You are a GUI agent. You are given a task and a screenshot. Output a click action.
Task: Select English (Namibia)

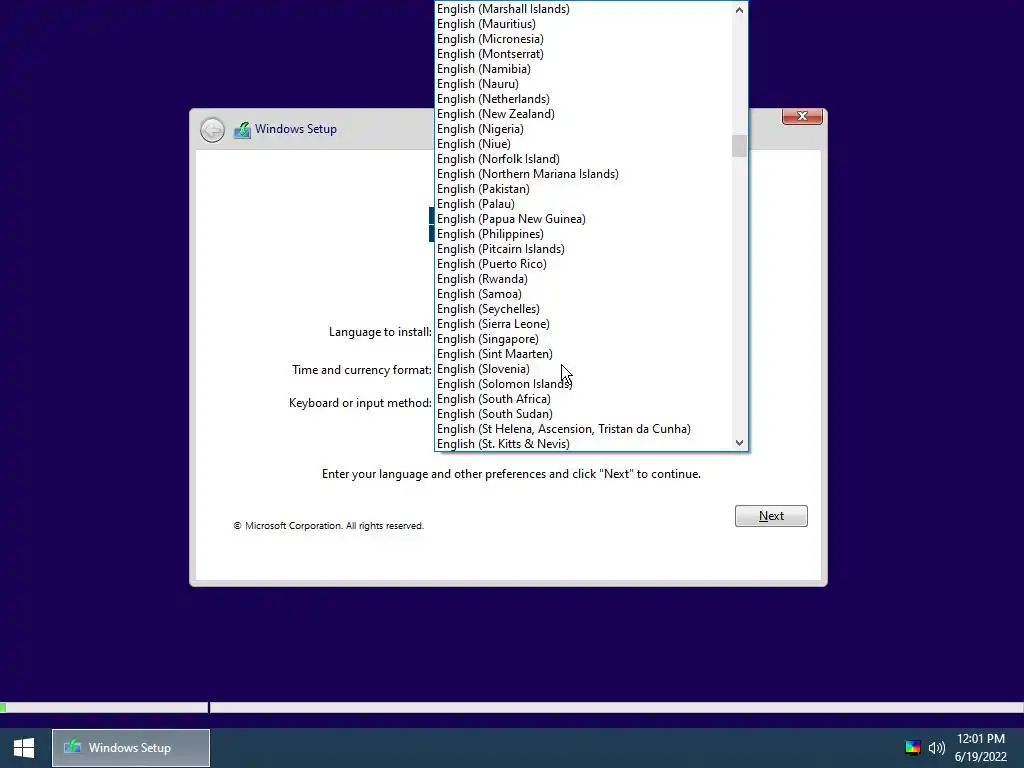pyautogui.click(x=583, y=69)
